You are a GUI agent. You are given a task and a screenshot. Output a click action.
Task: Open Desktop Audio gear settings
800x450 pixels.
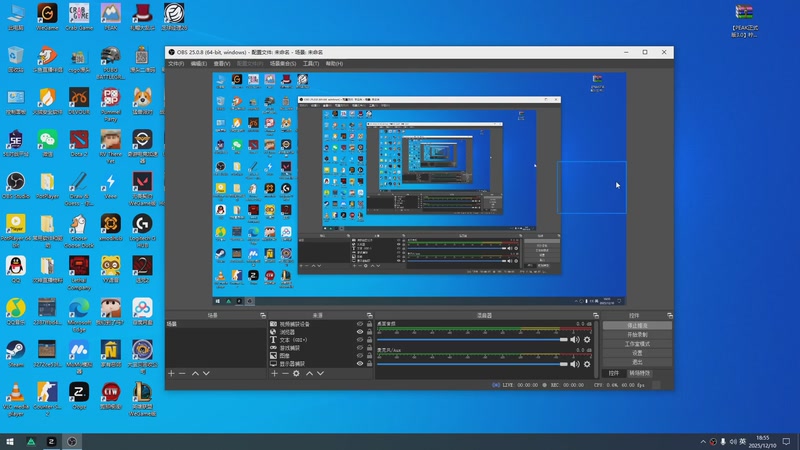[587, 340]
